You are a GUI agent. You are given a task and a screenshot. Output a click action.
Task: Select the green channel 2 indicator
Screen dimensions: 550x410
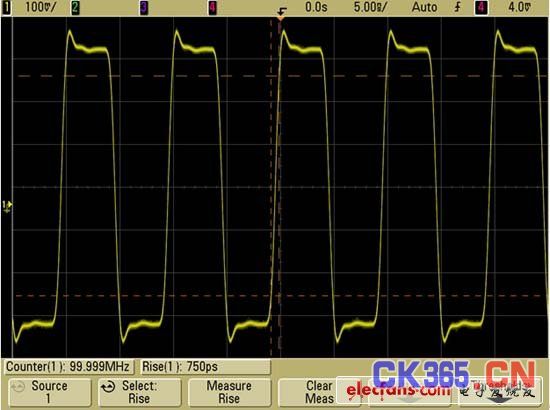[75, 8]
